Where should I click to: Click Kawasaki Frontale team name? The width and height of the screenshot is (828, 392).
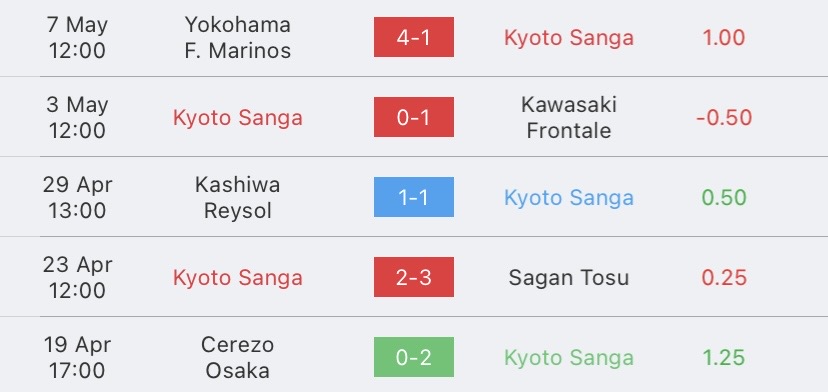(569, 117)
